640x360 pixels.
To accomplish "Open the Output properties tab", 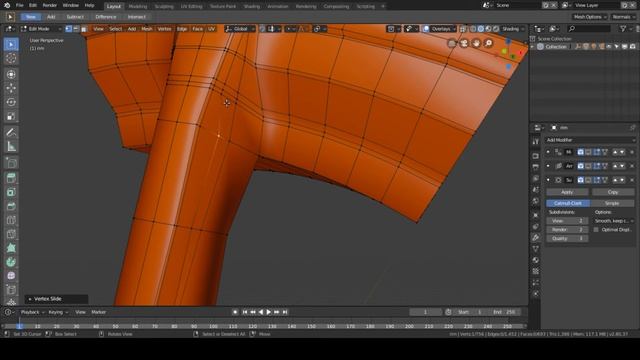I will tap(536, 167).
